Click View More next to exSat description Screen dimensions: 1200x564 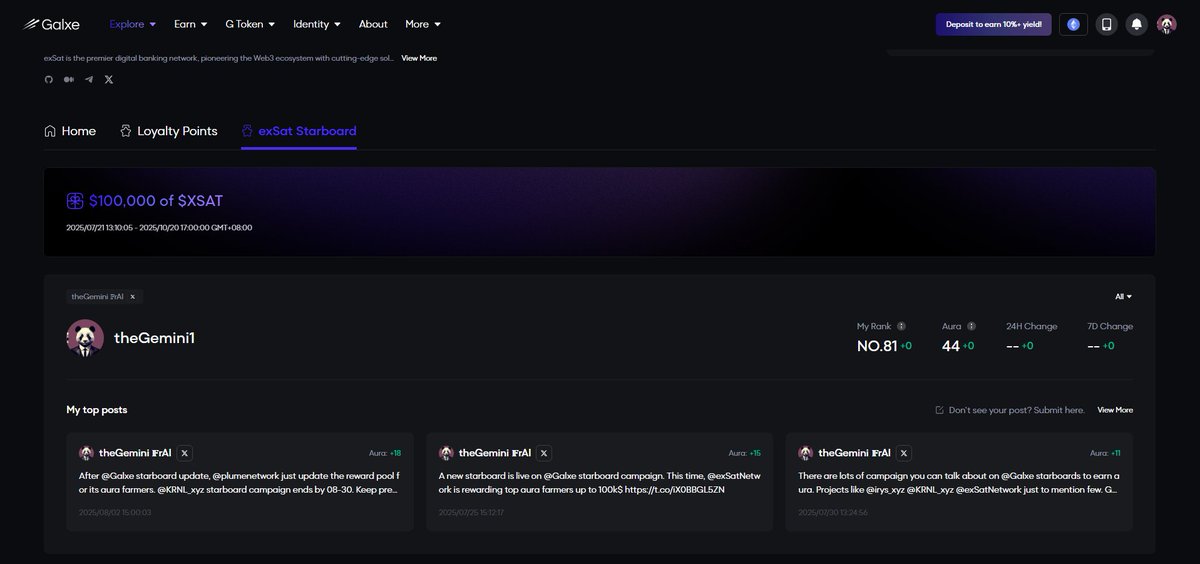click(x=419, y=58)
